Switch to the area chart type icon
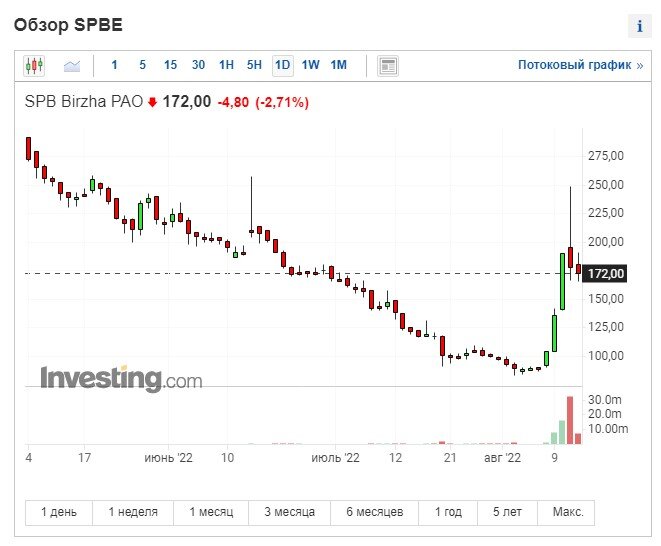The image size is (661, 546). [72, 66]
